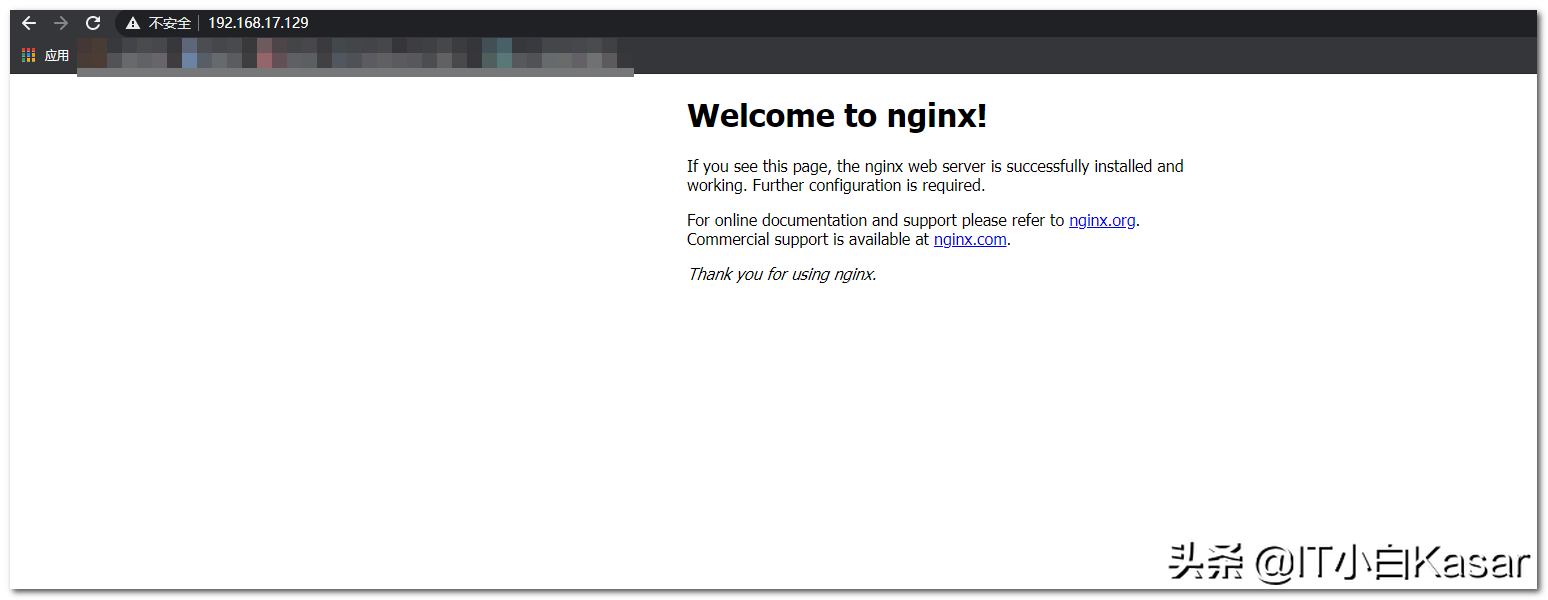Click the 应用 bookmarks label
Image resolution: width=1548 pixels, height=600 pixels.
click(57, 55)
